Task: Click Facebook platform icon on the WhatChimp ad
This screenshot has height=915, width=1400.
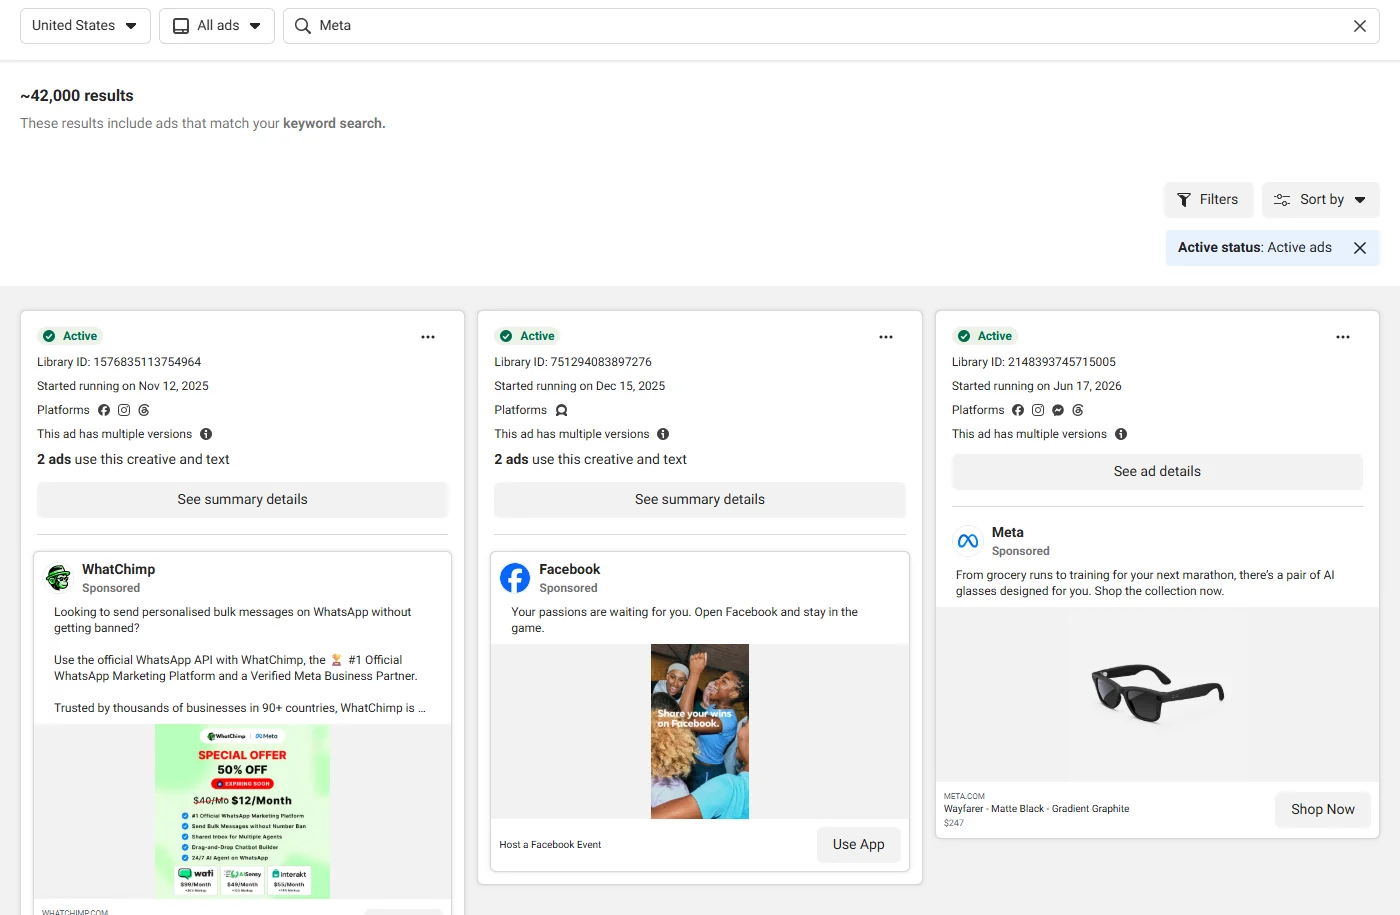Action: pyautogui.click(x=104, y=410)
